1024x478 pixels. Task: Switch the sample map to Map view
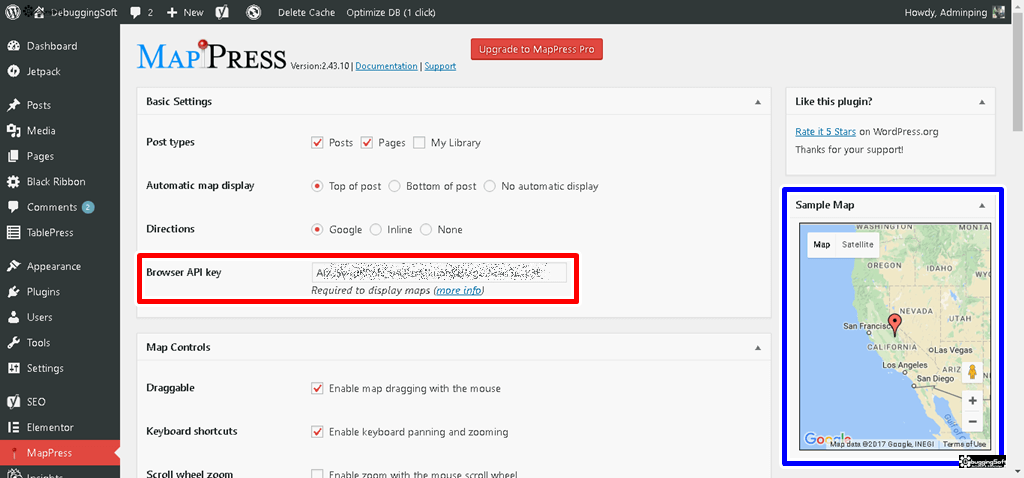tap(822, 245)
